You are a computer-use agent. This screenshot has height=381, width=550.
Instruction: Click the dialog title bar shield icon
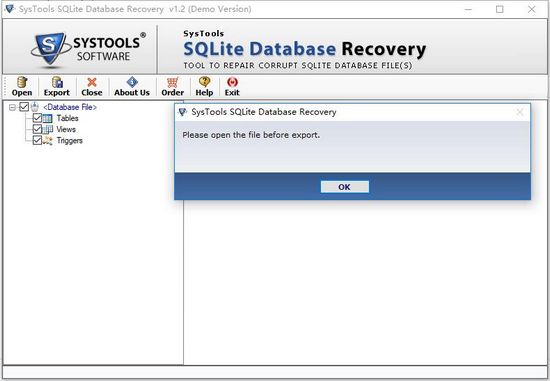click(182, 112)
